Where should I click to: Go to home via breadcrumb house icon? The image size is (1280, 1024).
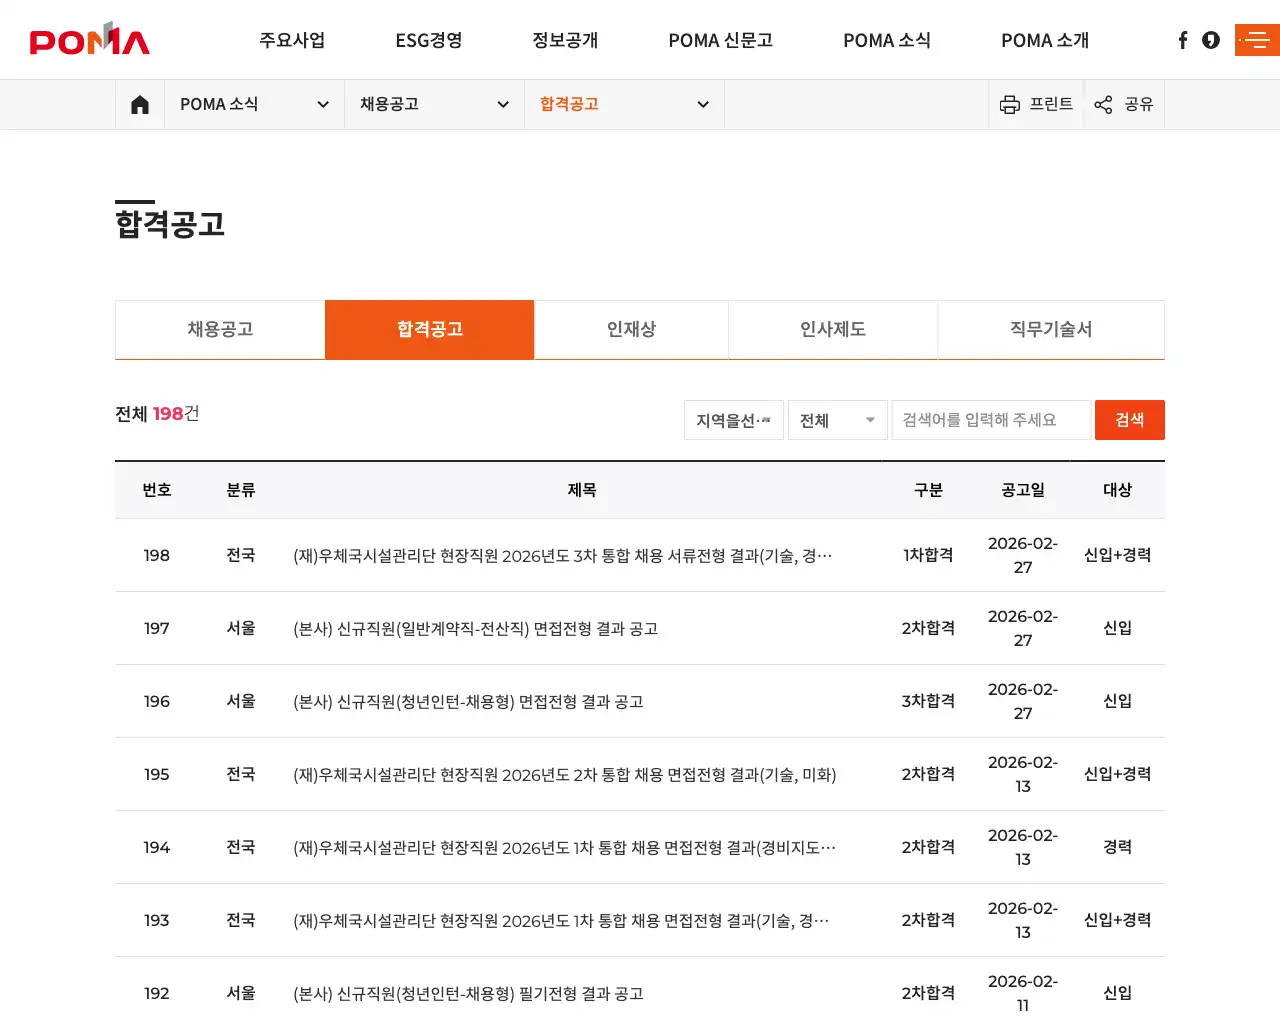(140, 104)
